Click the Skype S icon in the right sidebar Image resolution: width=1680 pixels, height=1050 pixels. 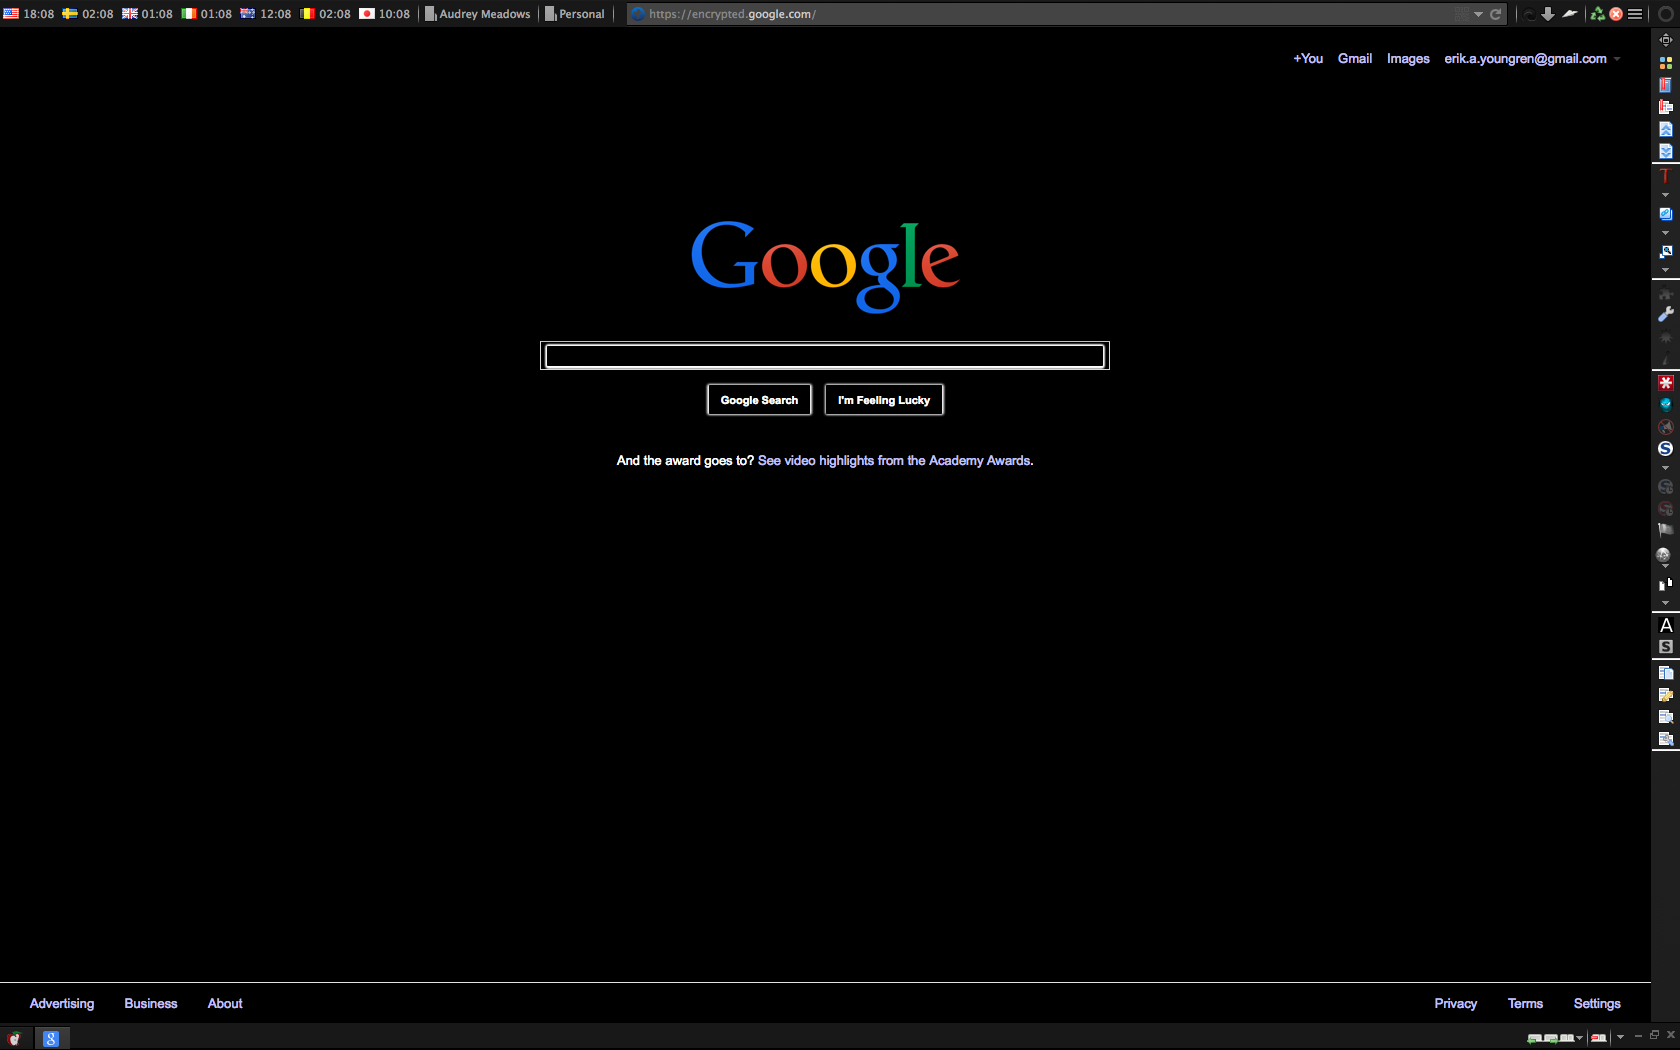(x=1665, y=448)
